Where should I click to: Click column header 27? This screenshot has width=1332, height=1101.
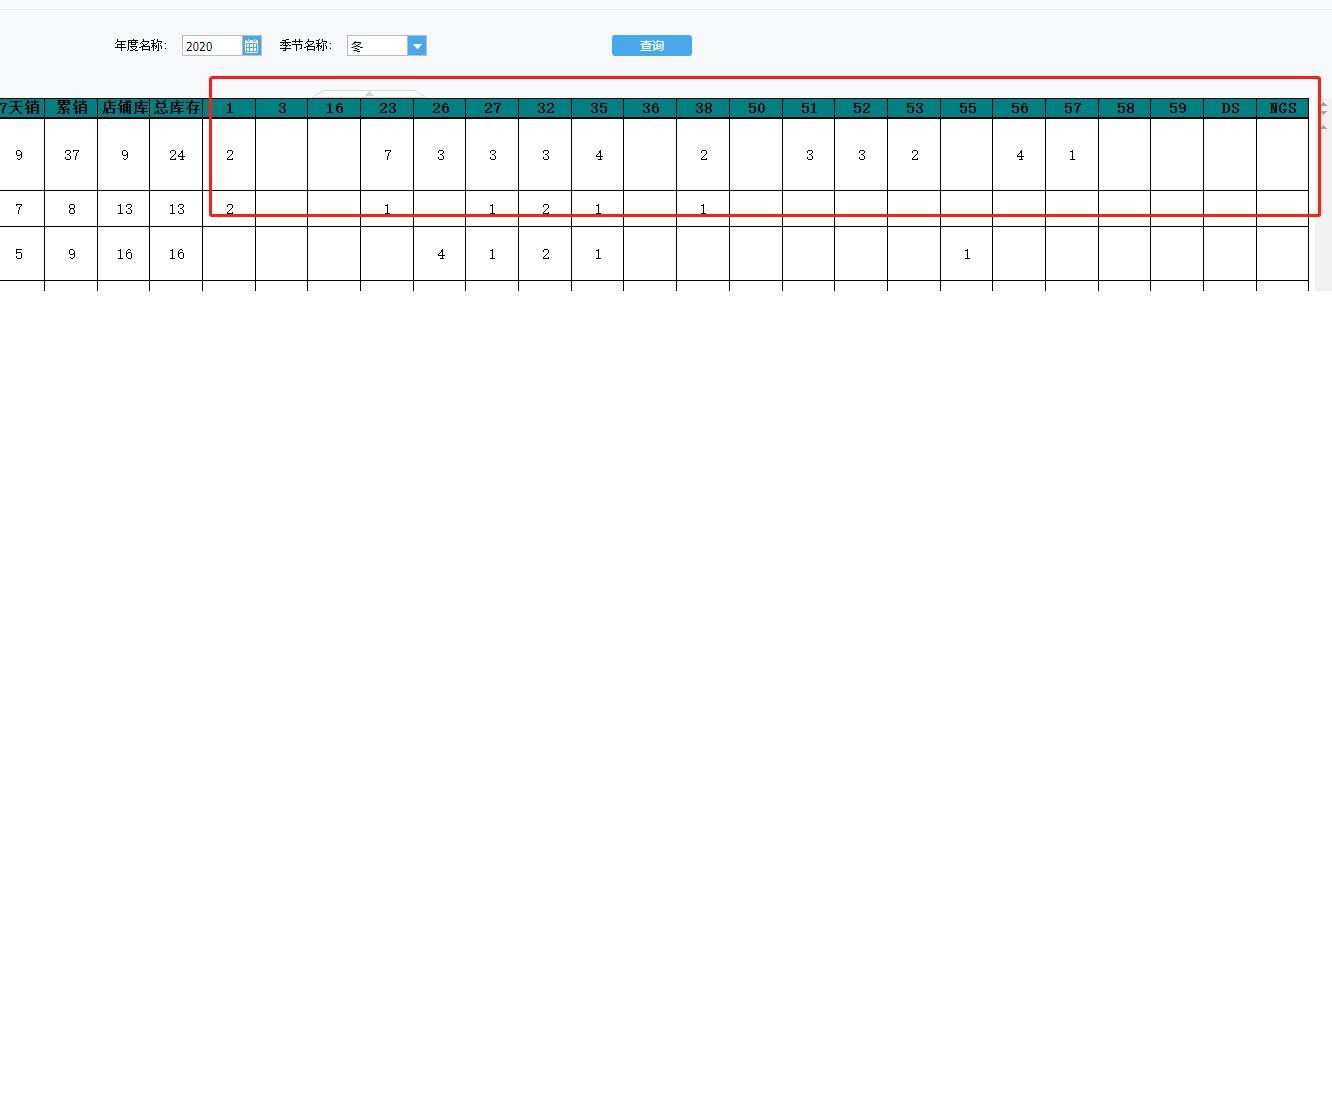click(492, 108)
